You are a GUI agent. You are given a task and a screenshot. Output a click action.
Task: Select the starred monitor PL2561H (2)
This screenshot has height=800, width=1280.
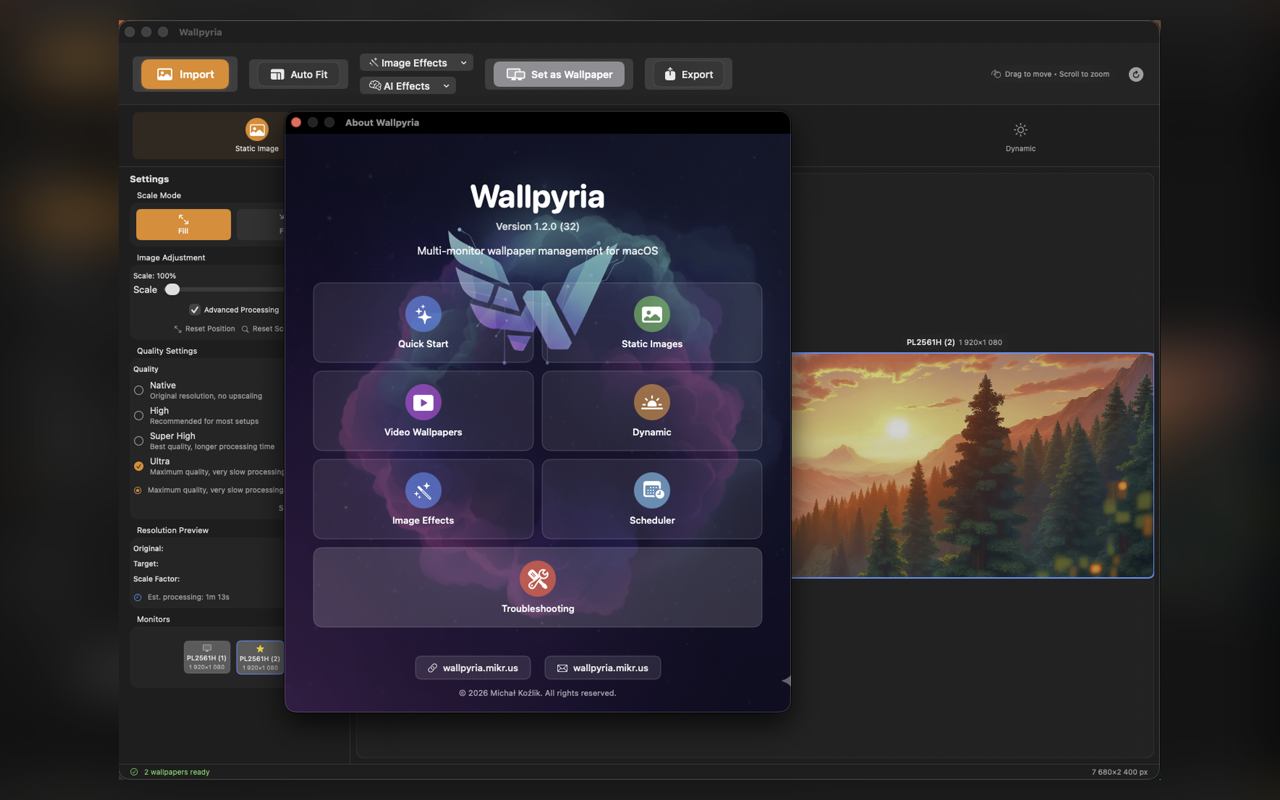[260, 657]
